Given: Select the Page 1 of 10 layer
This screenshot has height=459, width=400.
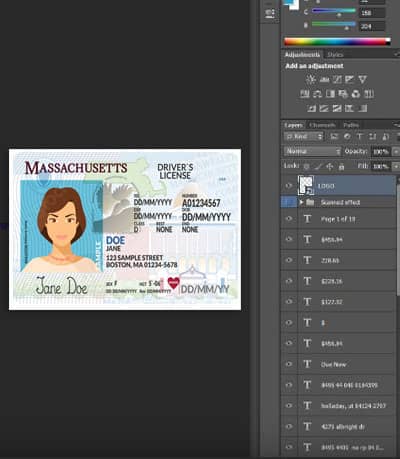Looking at the screenshot, I should (347, 219).
